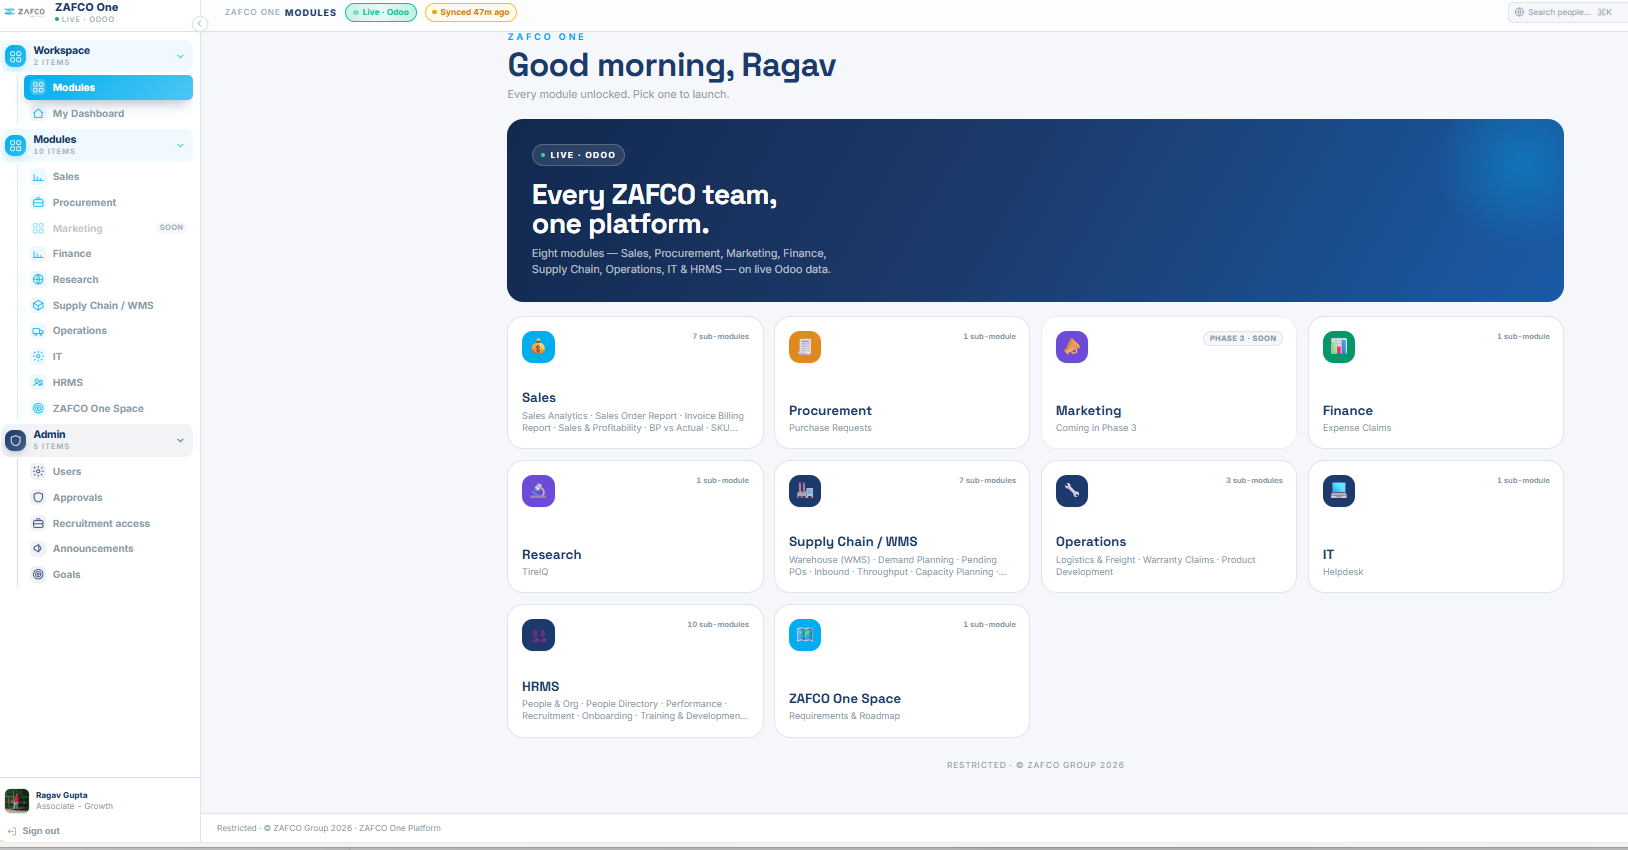Click the Procurement icon in sidebar
1628x850 pixels.
pyautogui.click(x=38, y=203)
